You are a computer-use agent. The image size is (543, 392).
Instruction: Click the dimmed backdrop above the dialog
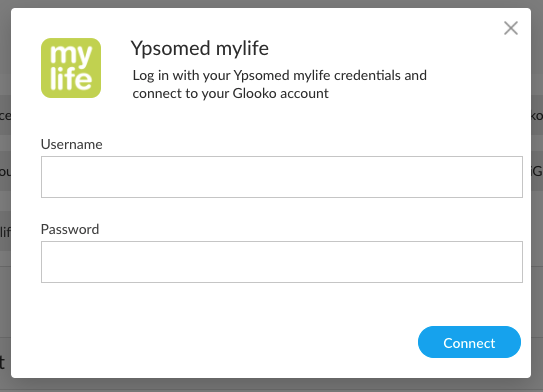(x=272, y=3)
